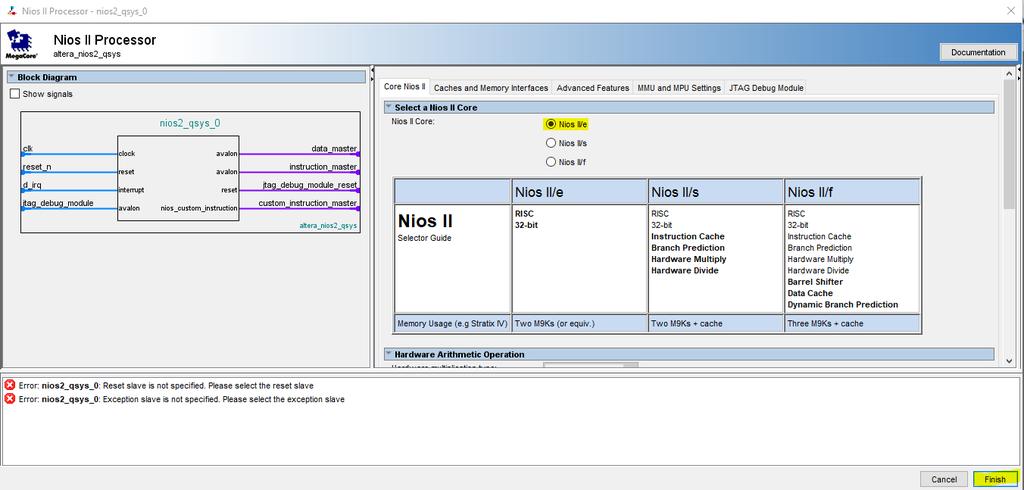Select the Nios II/s core radio button
This screenshot has width=1024, height=490.
(551, 143)
